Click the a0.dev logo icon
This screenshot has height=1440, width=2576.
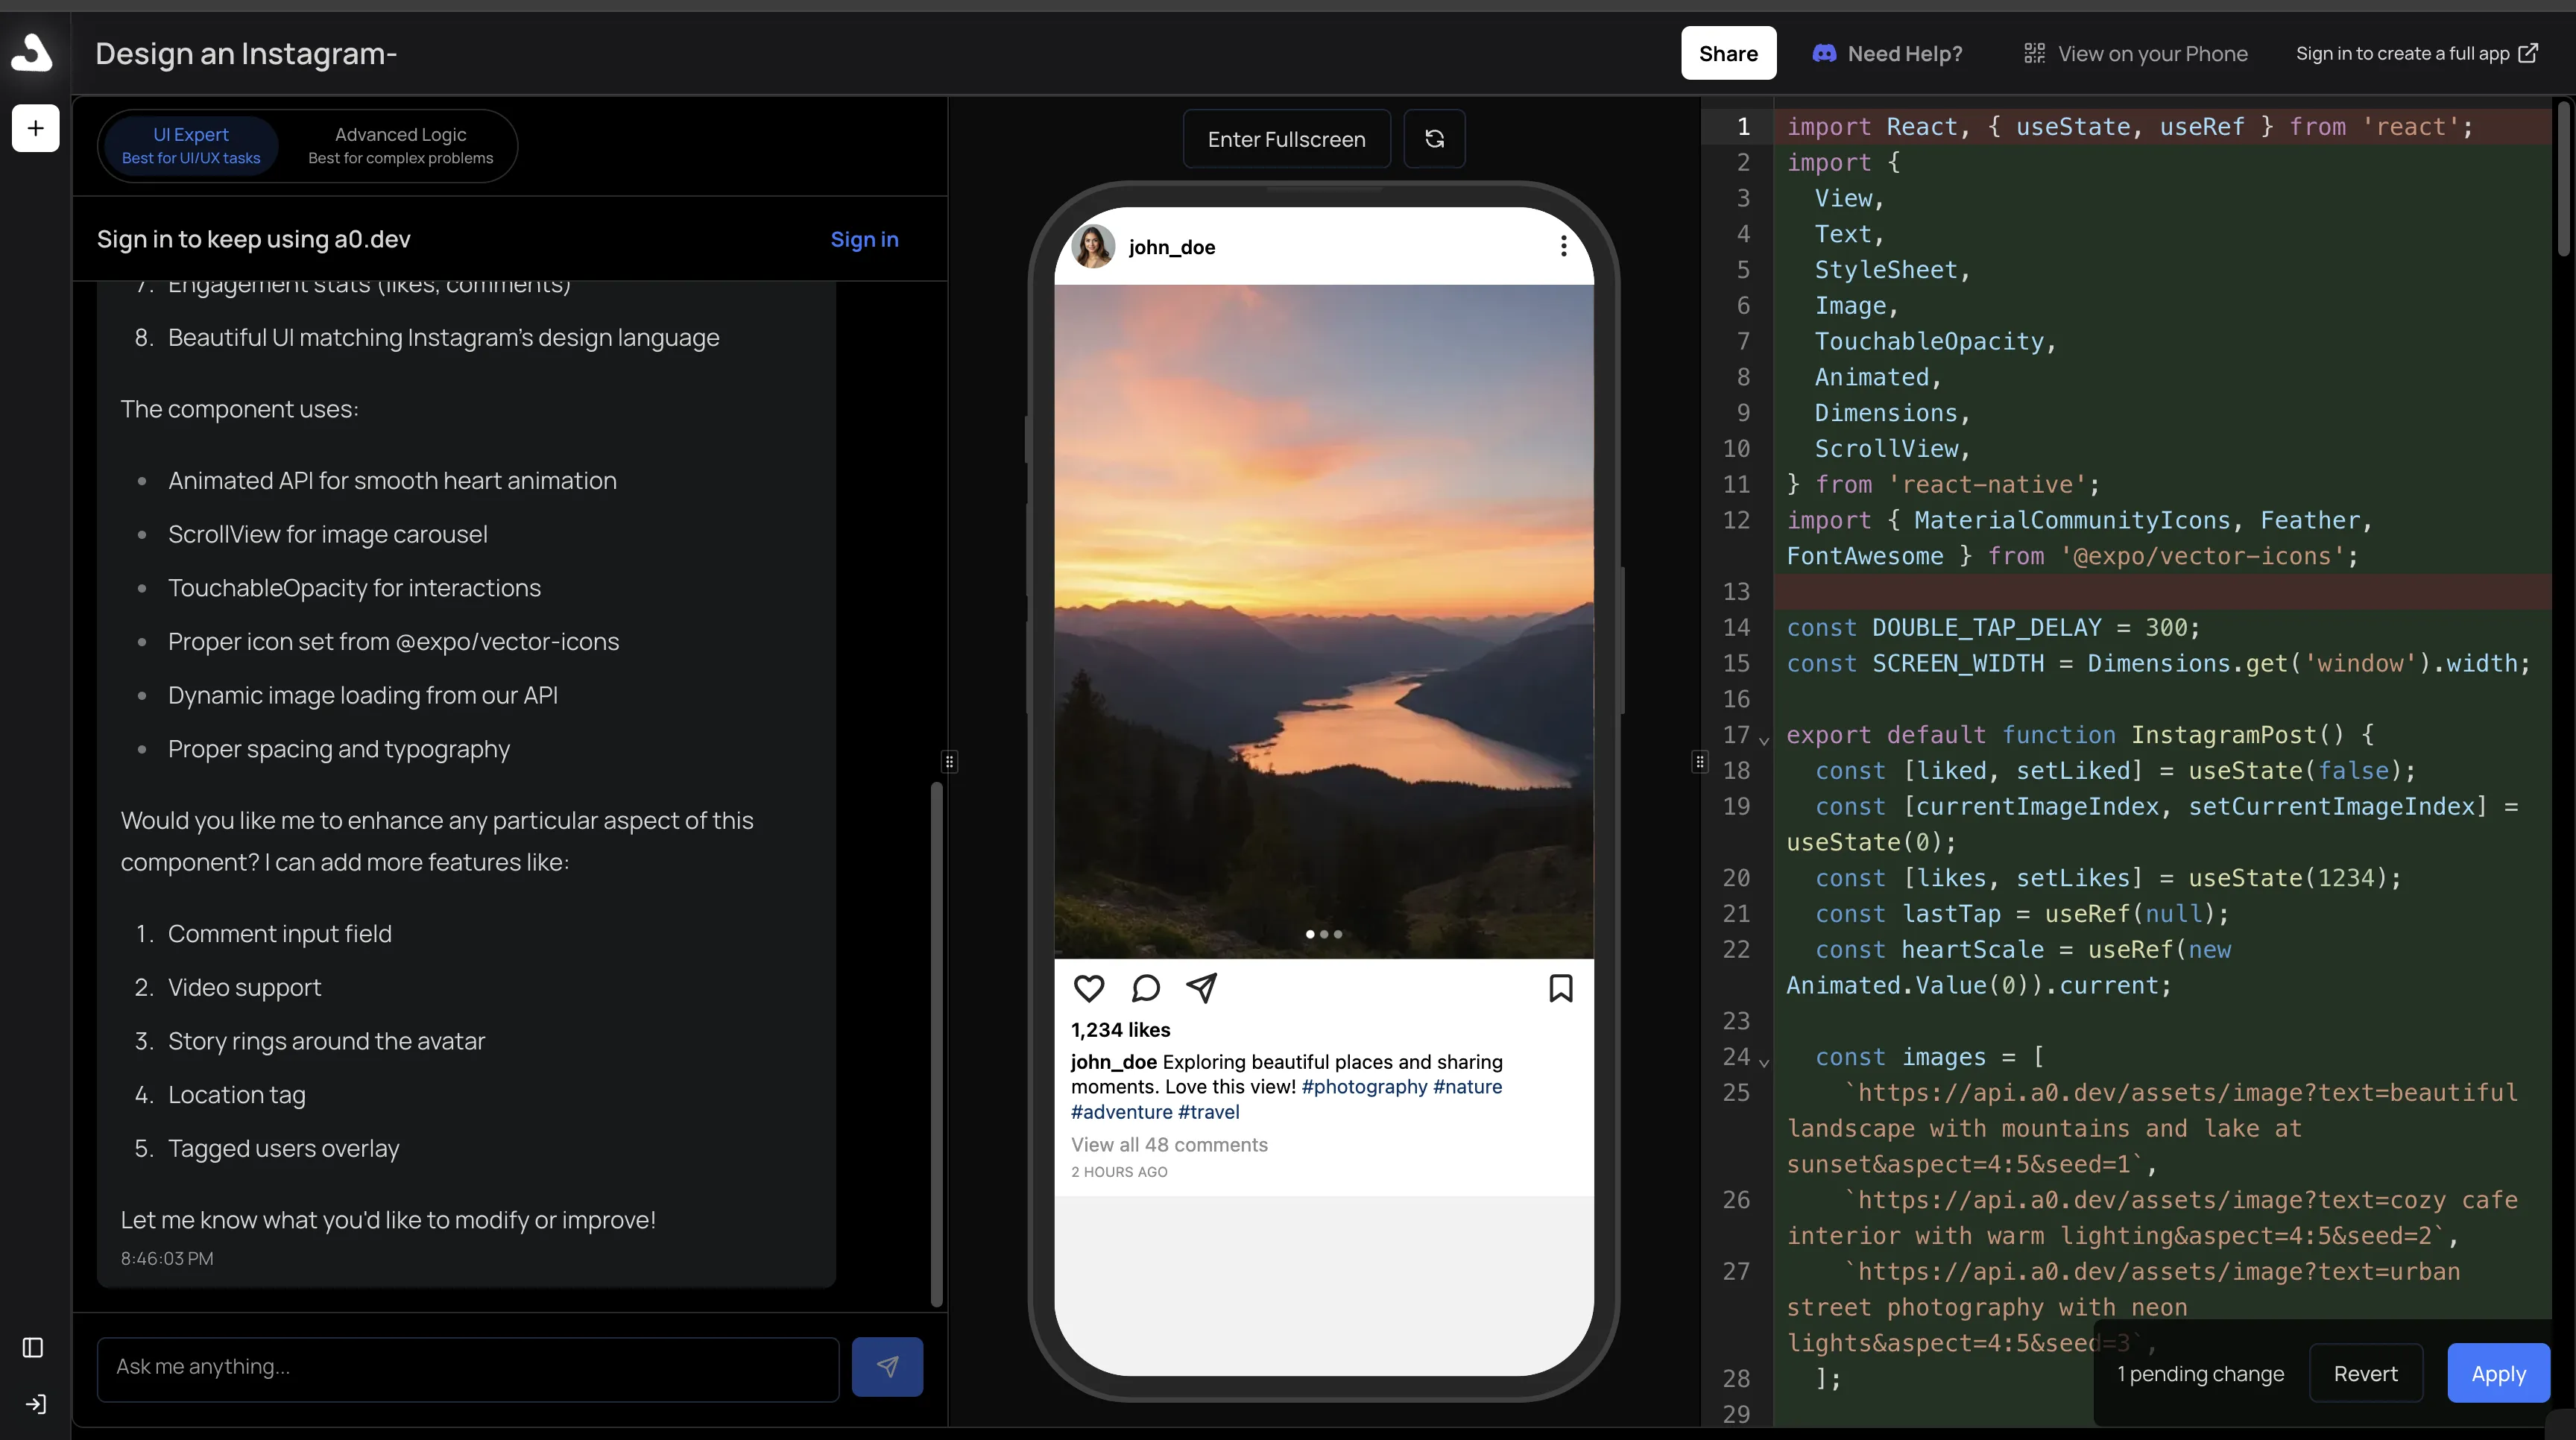[x=32, y=52]
